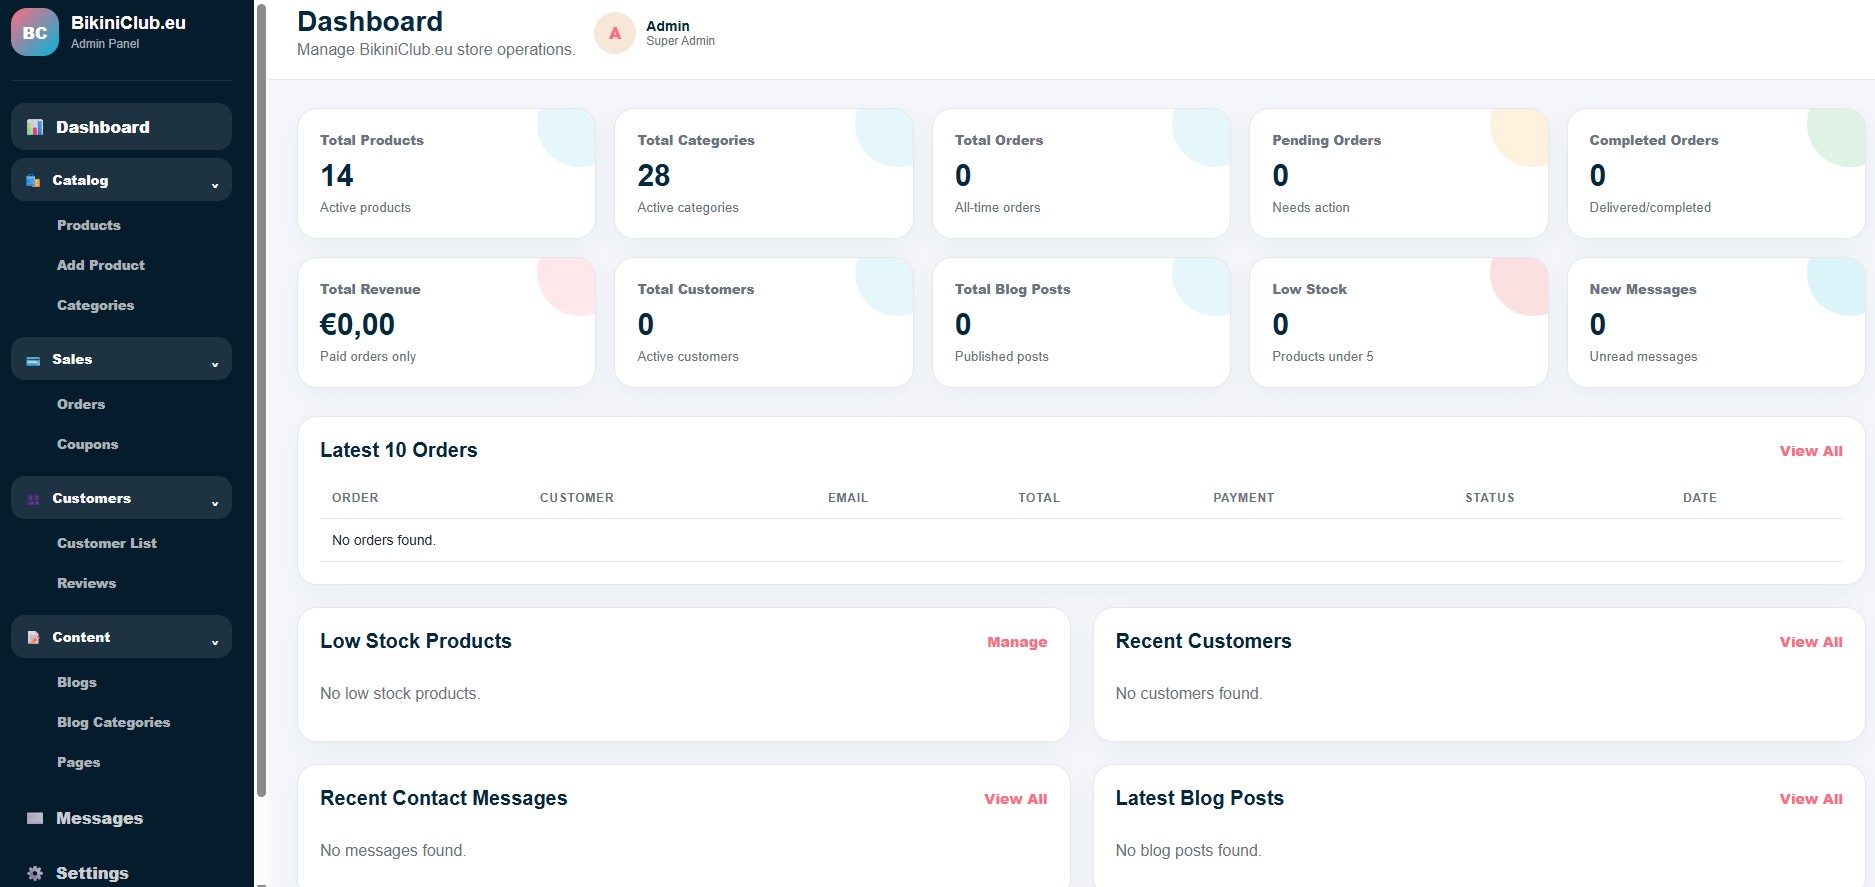The image size is (1875, 887).
Task: Click the Dashboard page heading
Action: pyautogui.click(x=370, y=21)
